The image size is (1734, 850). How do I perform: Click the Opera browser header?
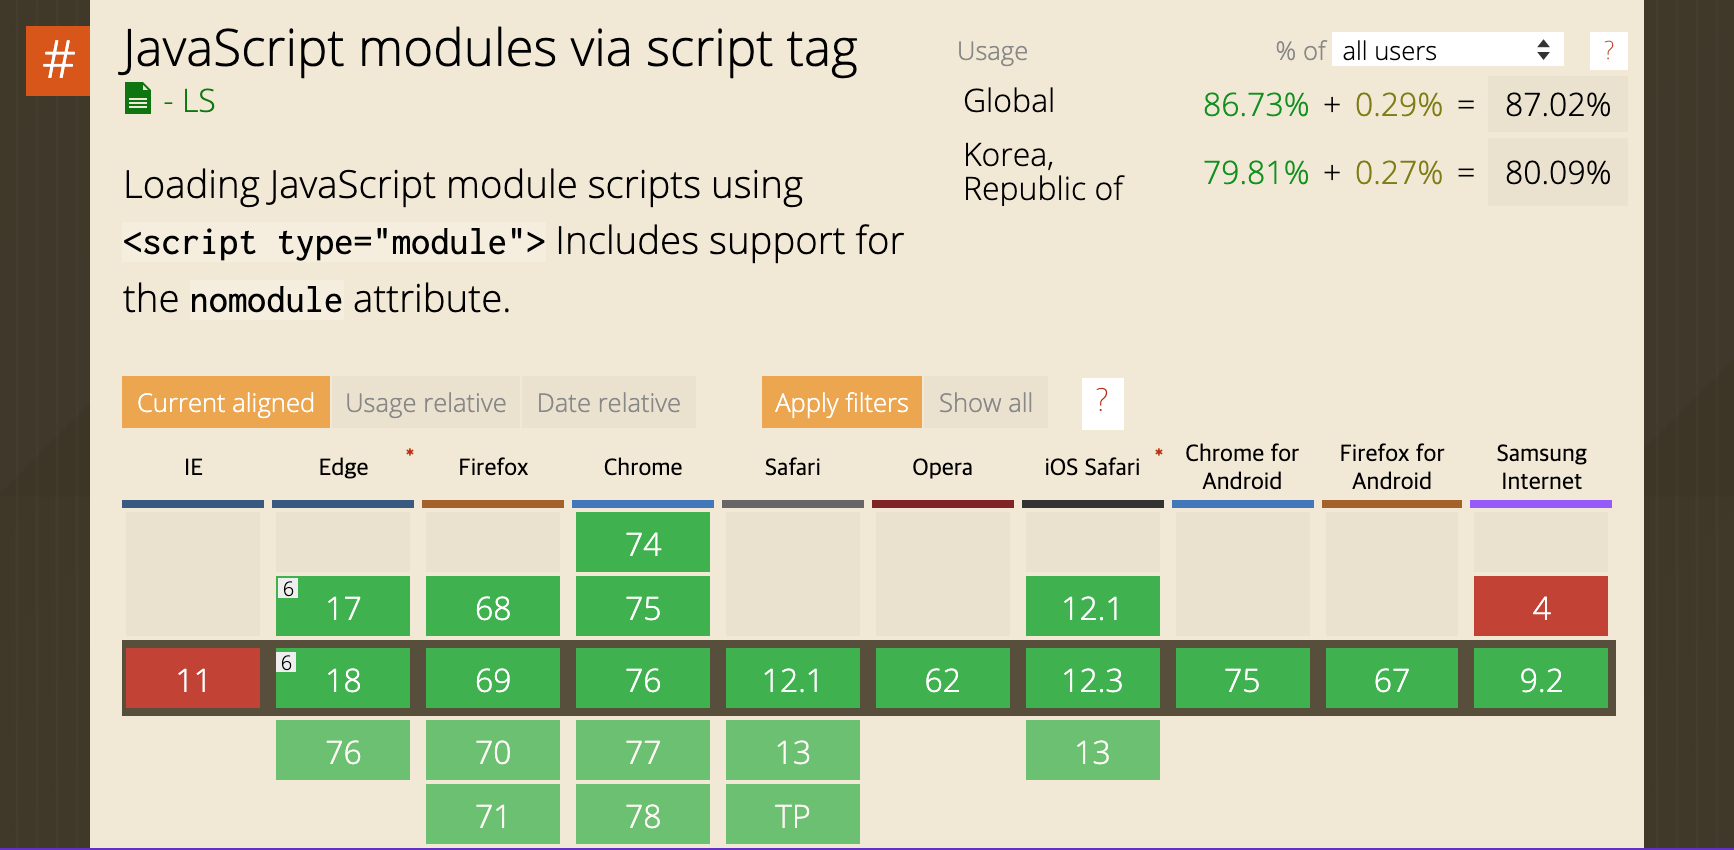[x=942, y=467]
